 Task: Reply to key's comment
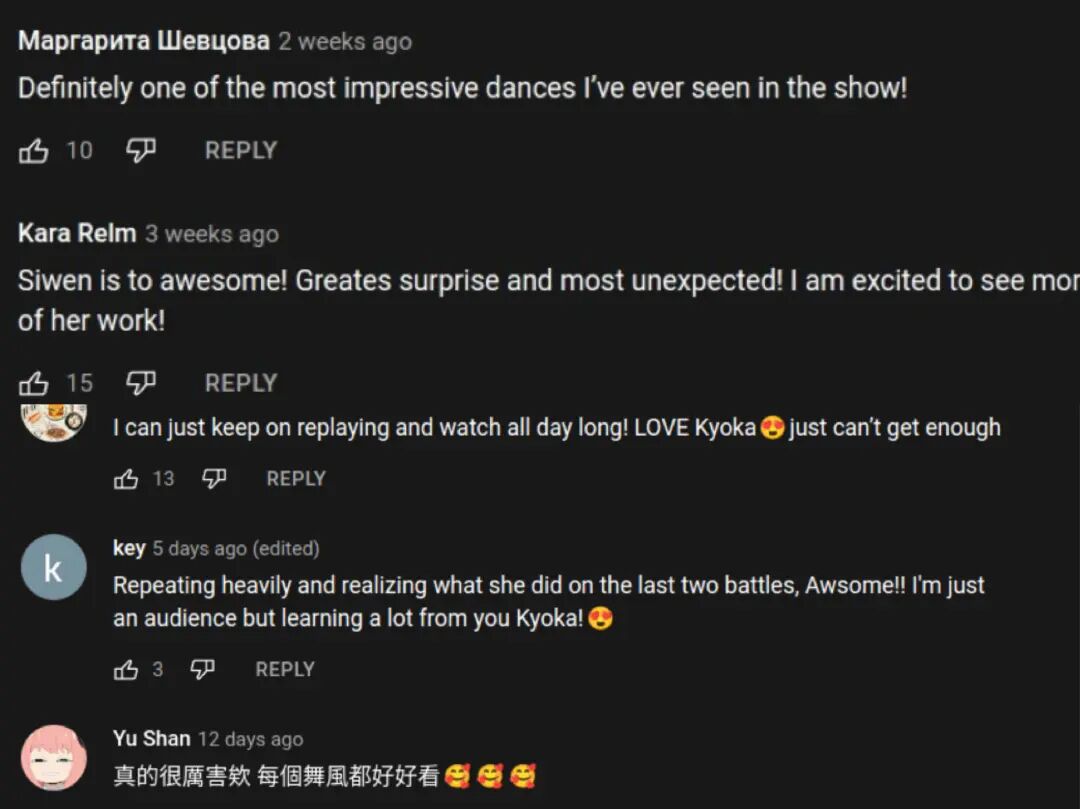coord(285,669)
